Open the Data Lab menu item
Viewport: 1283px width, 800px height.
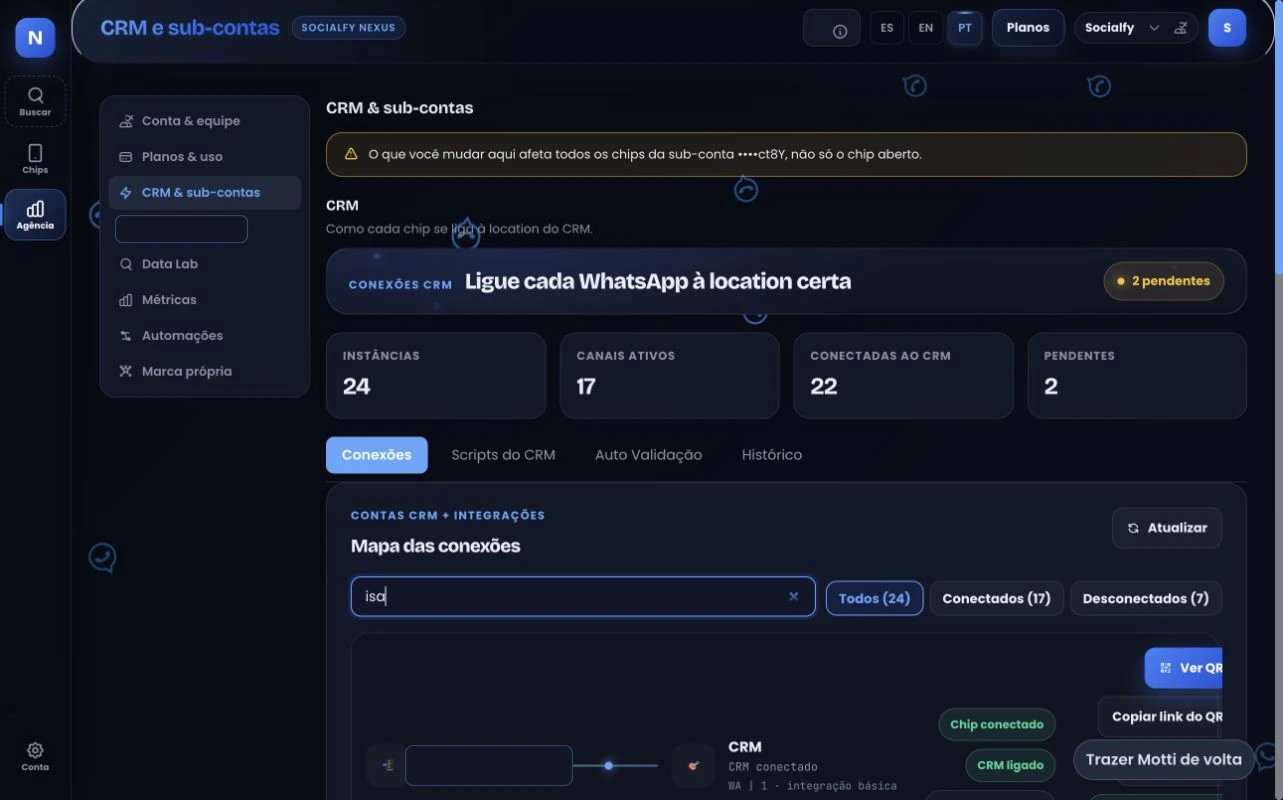click(205, 264)
